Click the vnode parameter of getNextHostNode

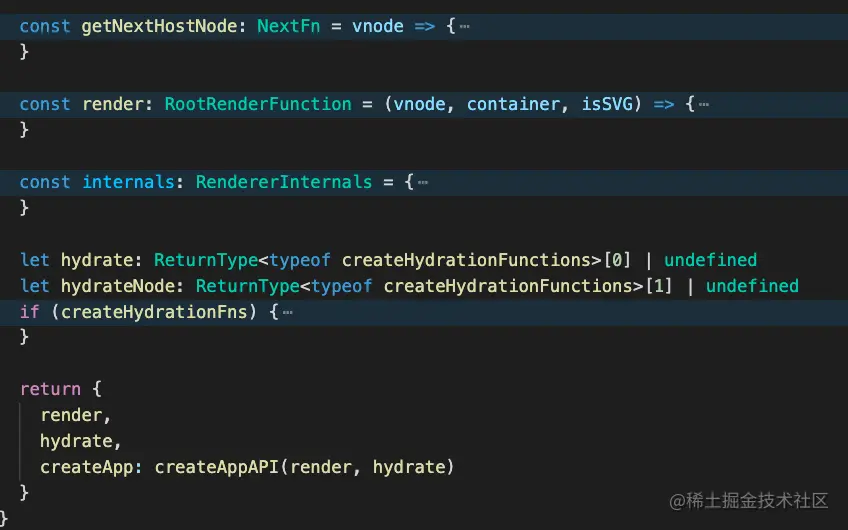pos(377,26)
